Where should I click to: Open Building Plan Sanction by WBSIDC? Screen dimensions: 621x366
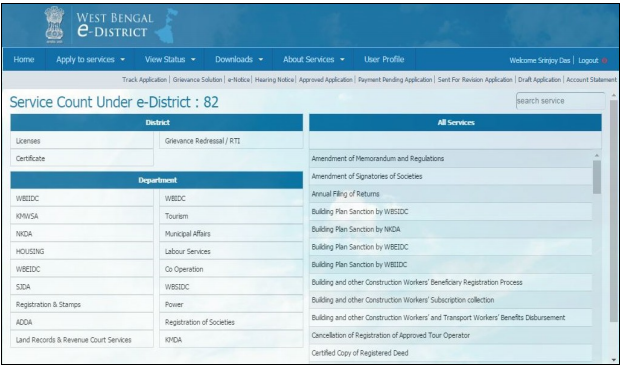click(451, 212)
